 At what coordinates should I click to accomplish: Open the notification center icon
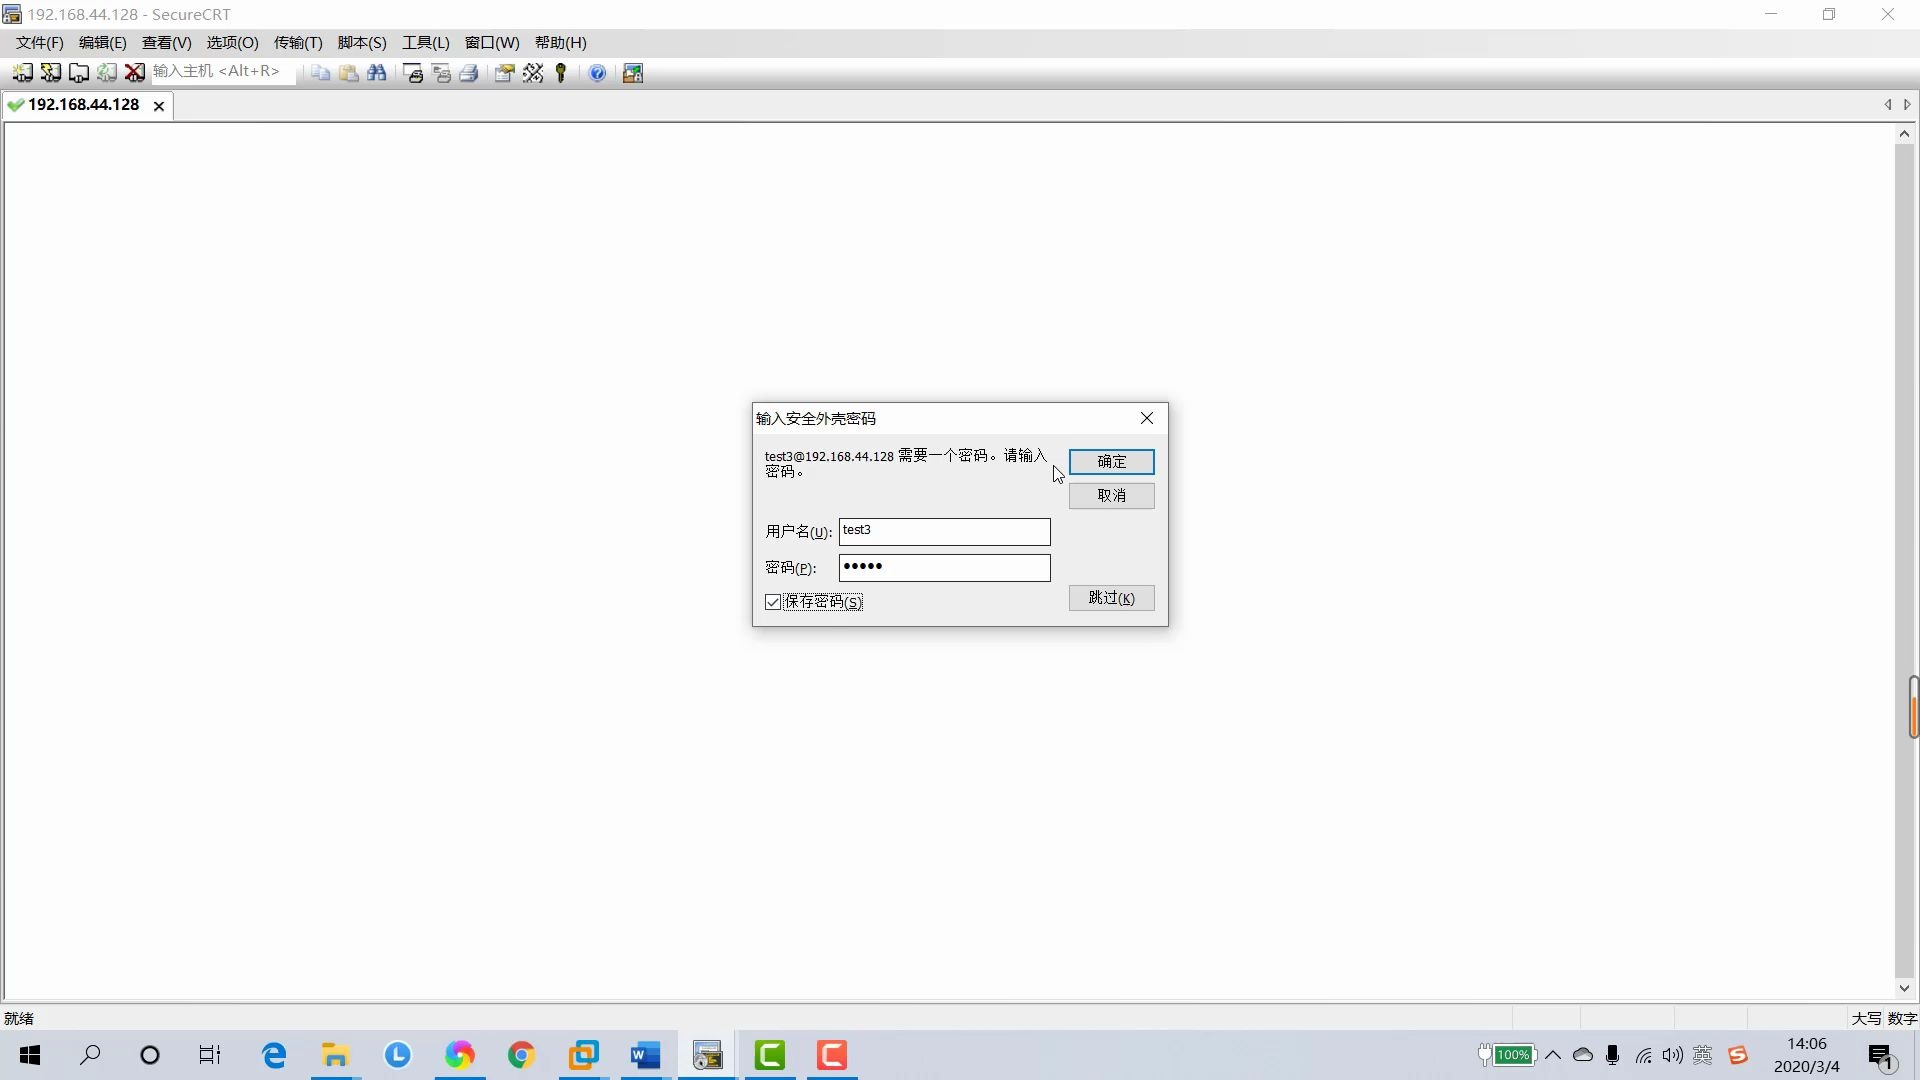pos(1882,1056)
